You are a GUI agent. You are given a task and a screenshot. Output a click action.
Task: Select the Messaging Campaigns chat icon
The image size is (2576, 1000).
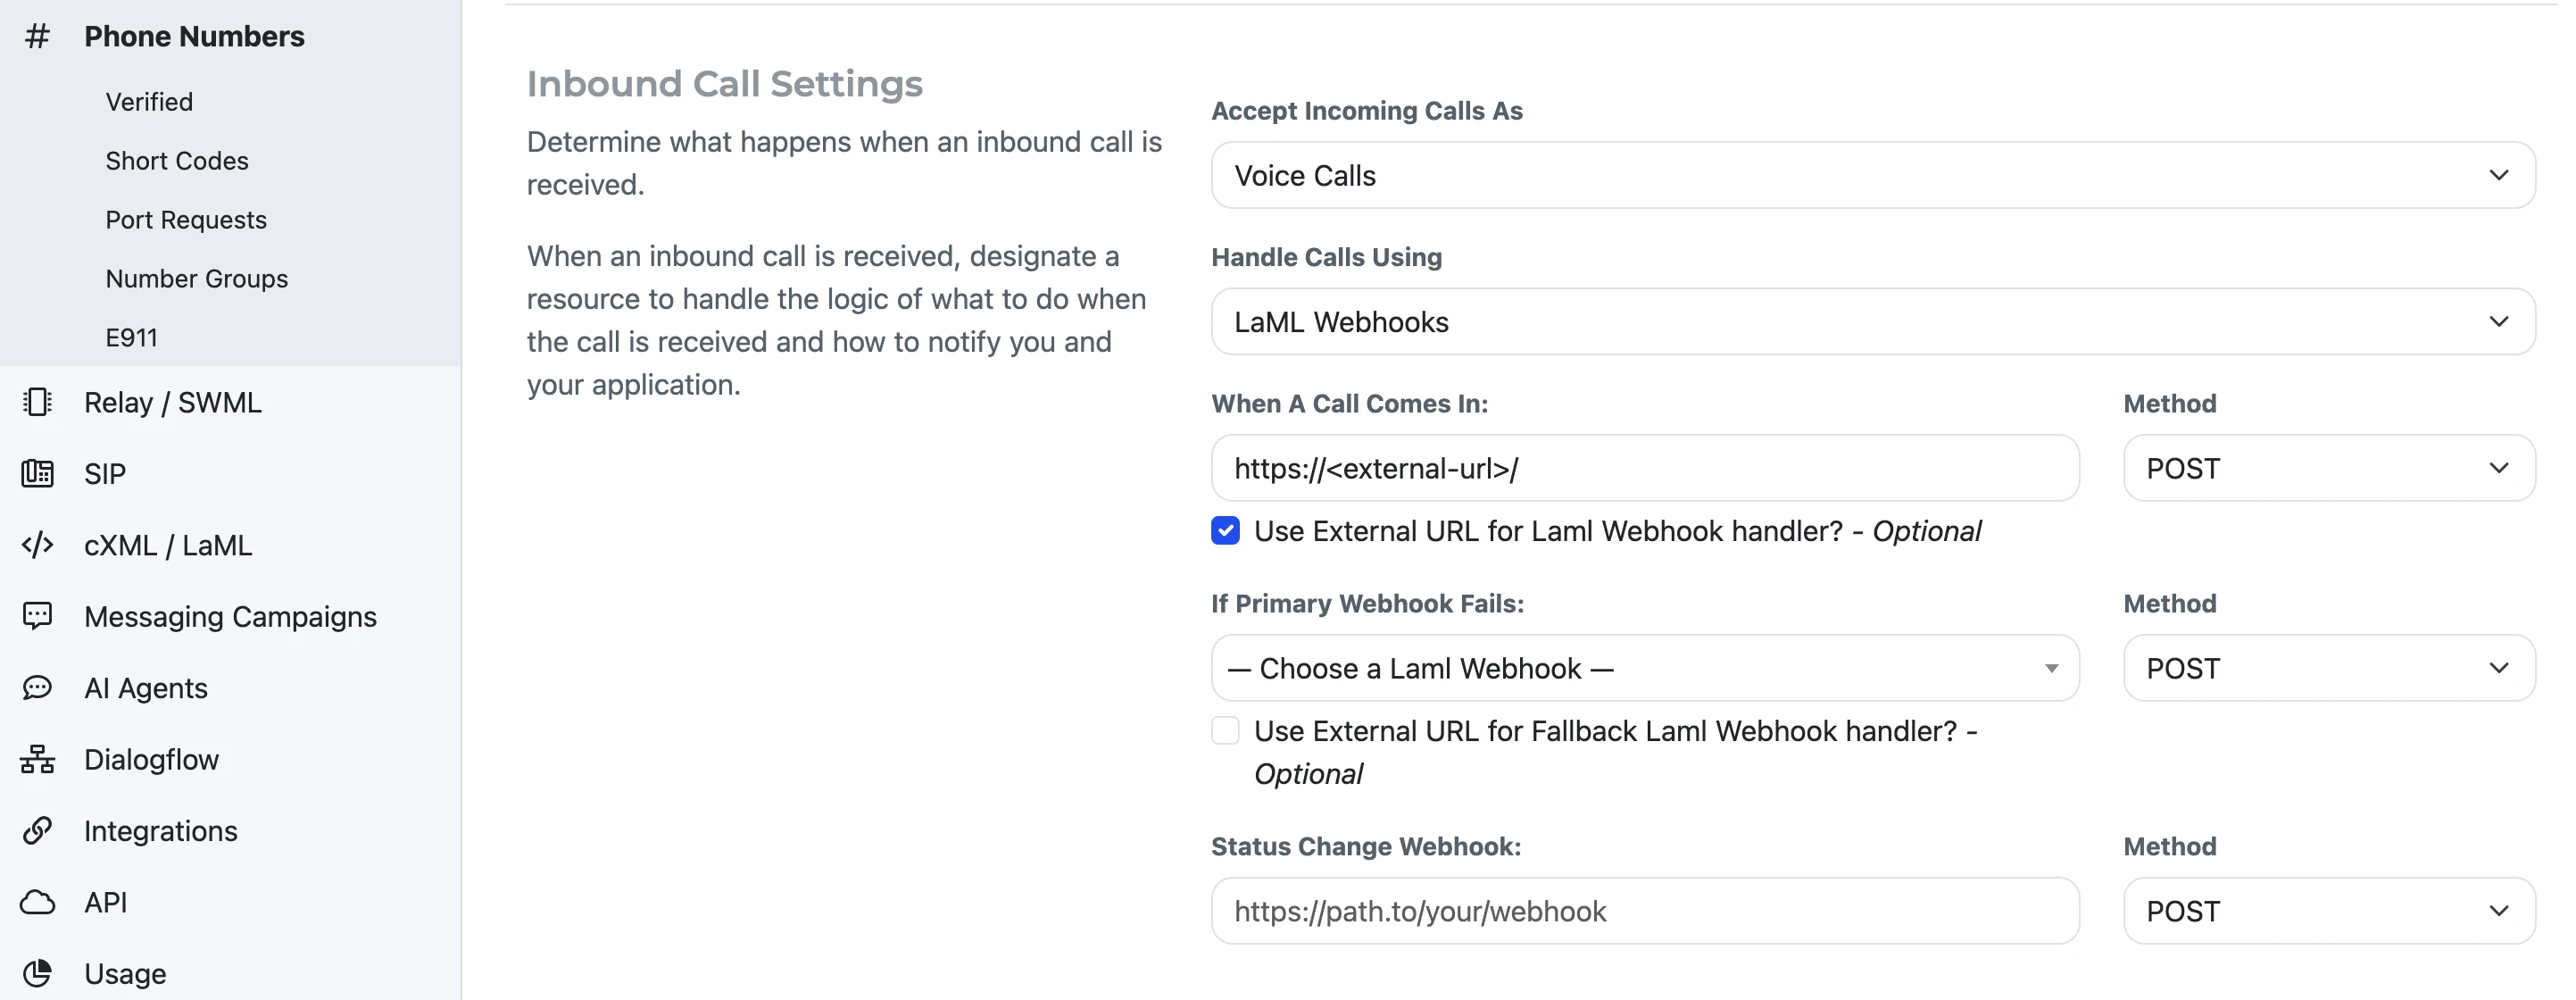(x=37, y=616)
